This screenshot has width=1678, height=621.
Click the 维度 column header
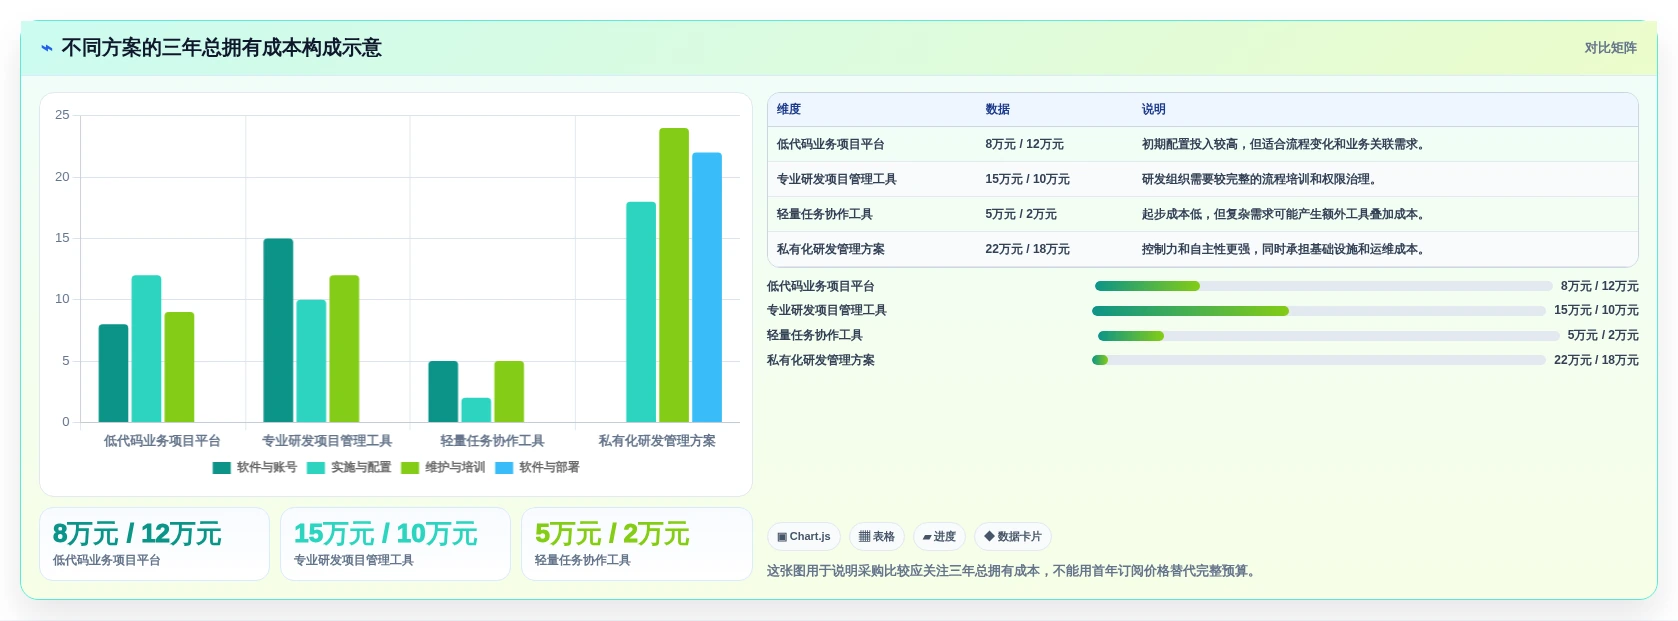789,109
